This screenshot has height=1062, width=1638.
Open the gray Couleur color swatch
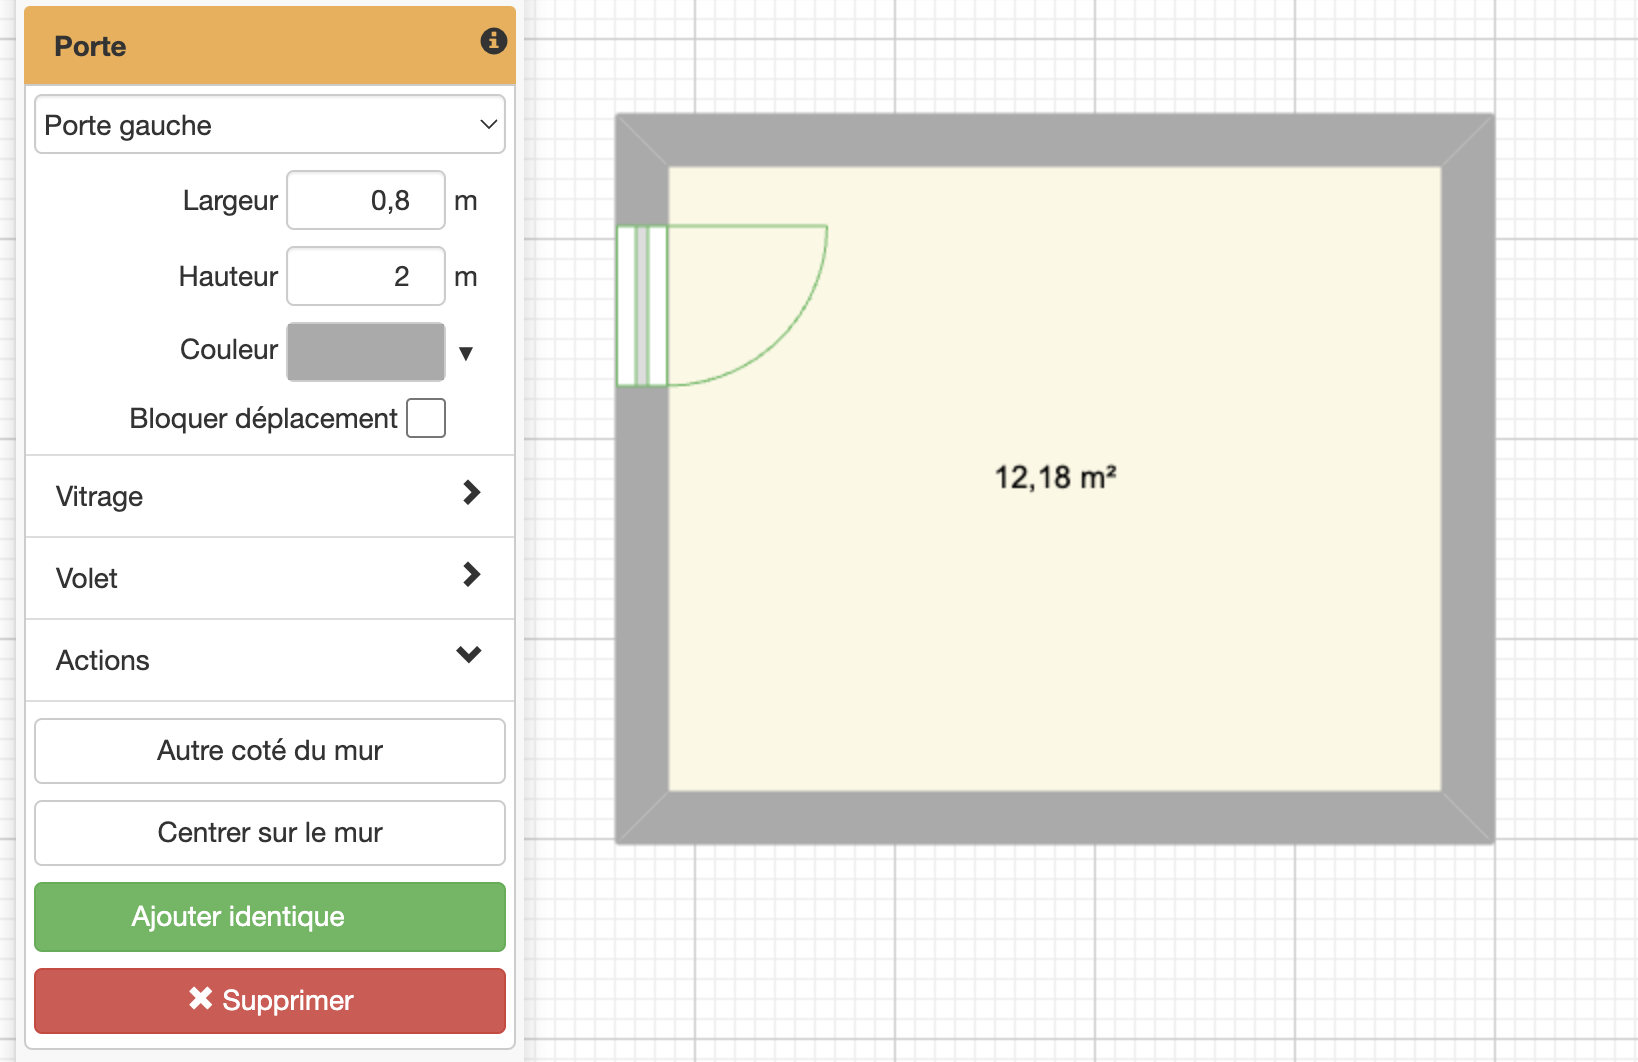365,352
